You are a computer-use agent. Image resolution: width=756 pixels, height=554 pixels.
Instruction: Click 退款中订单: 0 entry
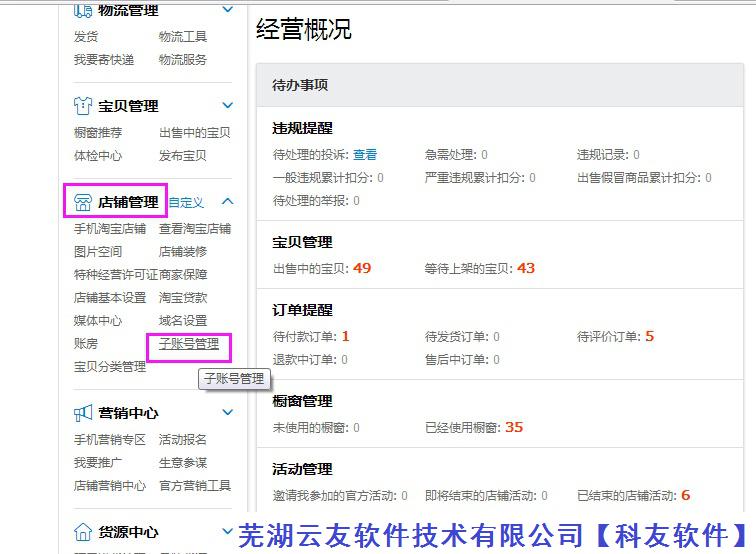click(x=310, y=360)
